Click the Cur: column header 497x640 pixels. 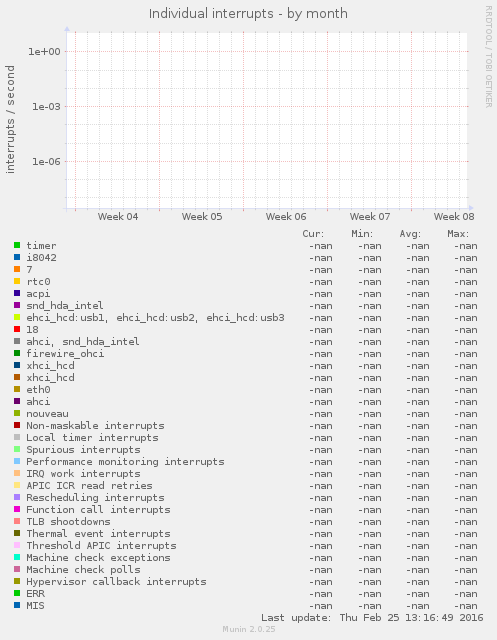point(313,234)
